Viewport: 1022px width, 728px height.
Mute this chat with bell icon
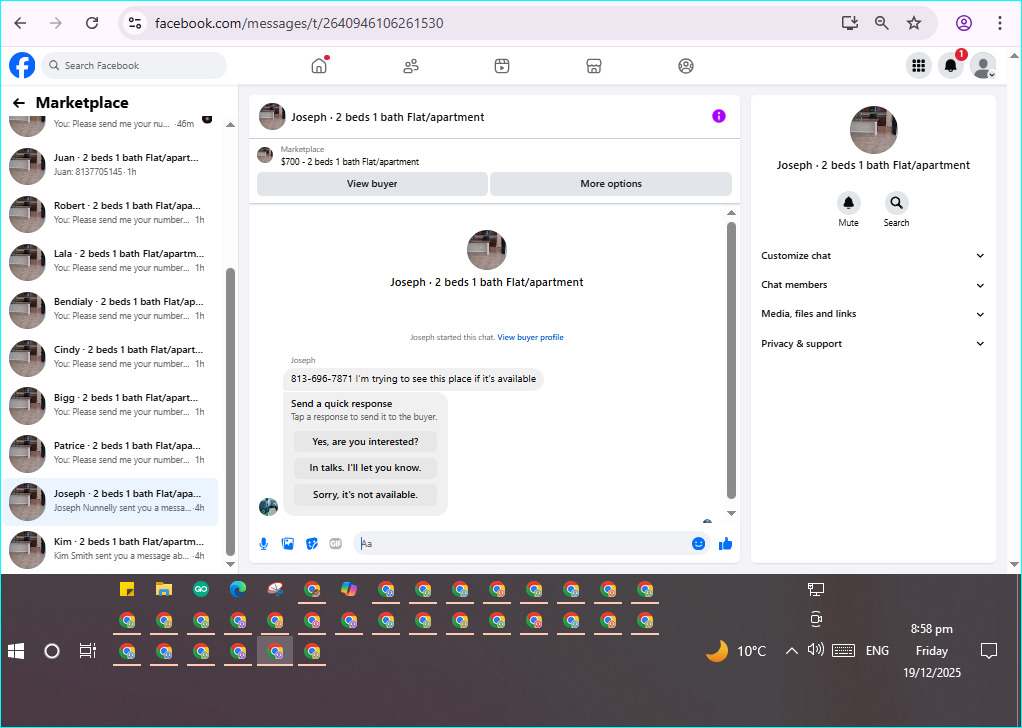(849, 203)
